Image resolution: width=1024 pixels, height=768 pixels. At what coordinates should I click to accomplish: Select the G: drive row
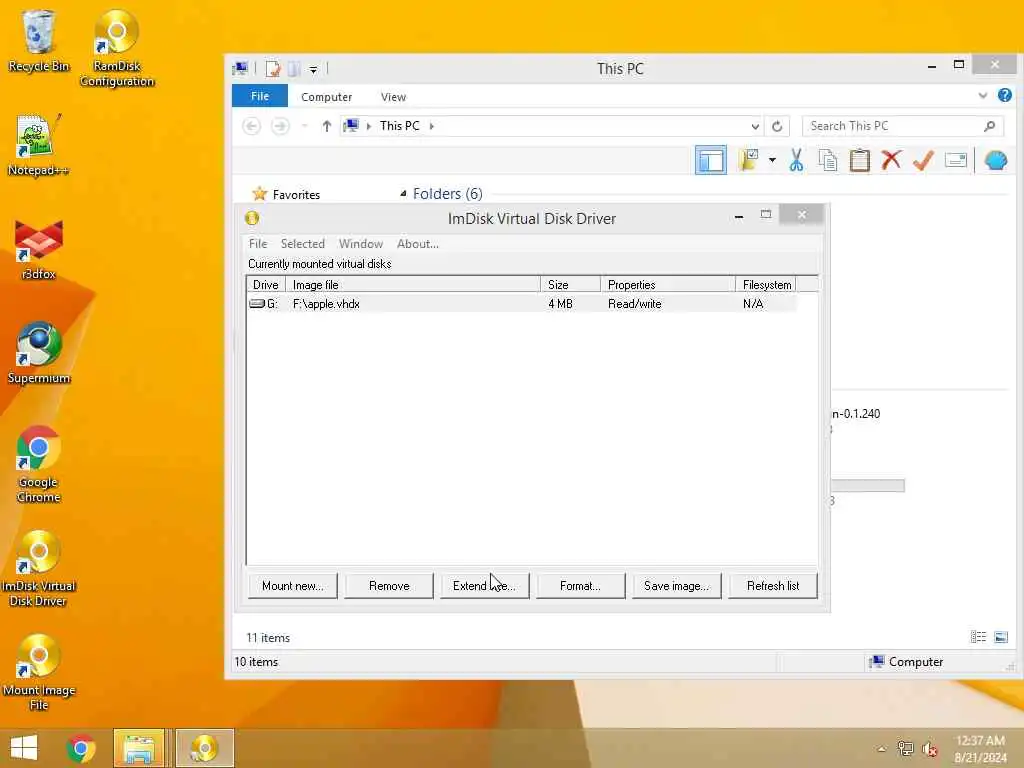coord(522,304)
